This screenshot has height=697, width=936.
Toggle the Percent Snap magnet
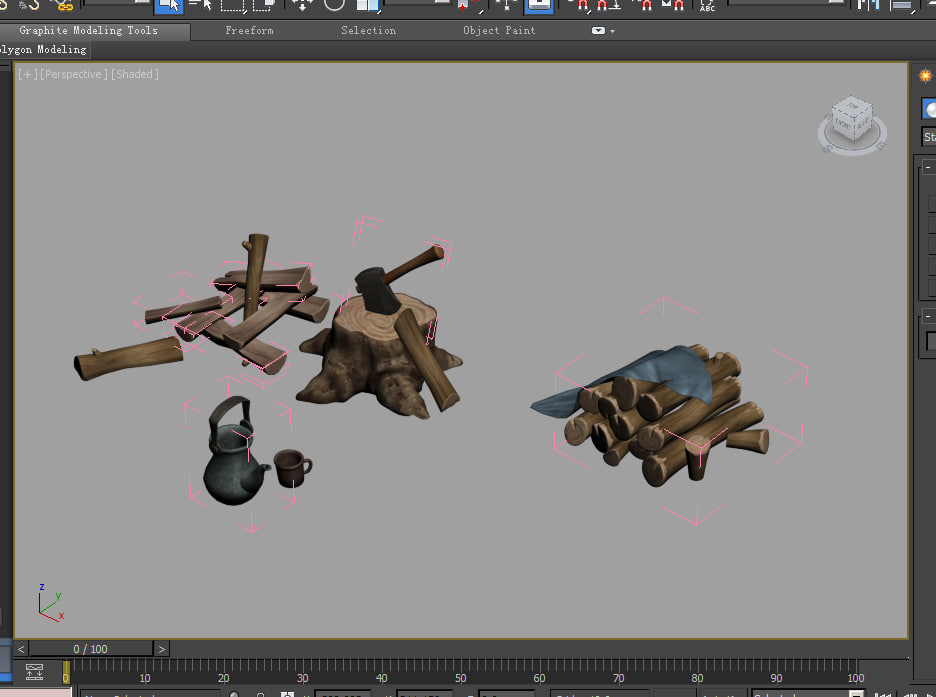[644, 5]
